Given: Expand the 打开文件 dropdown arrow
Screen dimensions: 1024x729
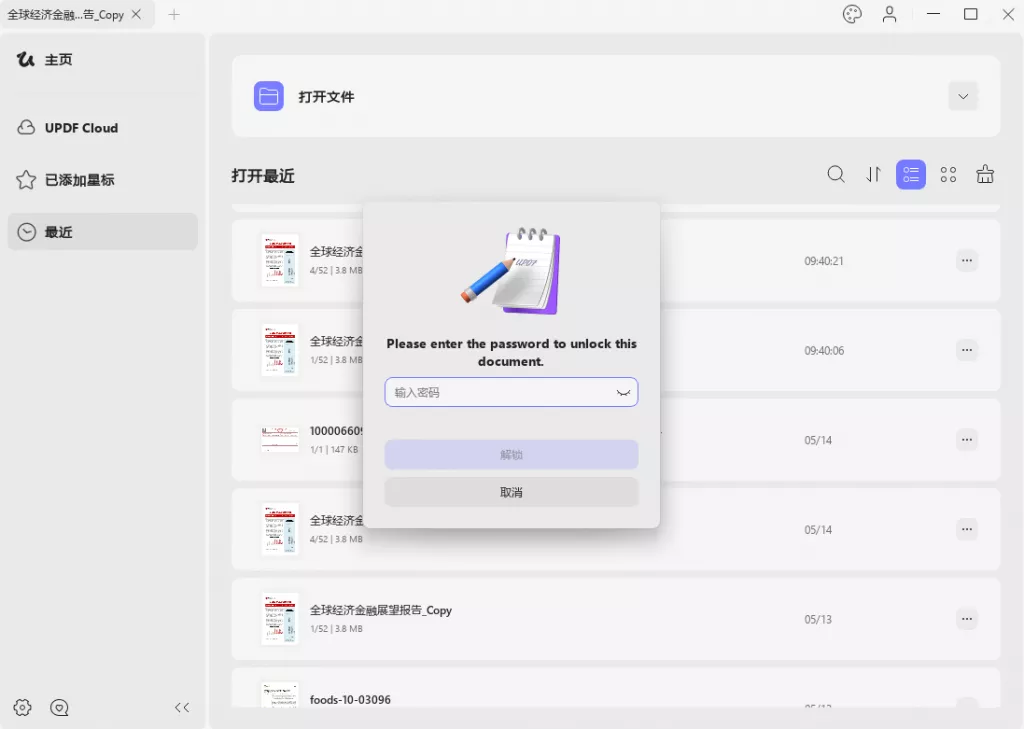Looking at the screenshot, I should pyautogui.click(x=962, y=96).
